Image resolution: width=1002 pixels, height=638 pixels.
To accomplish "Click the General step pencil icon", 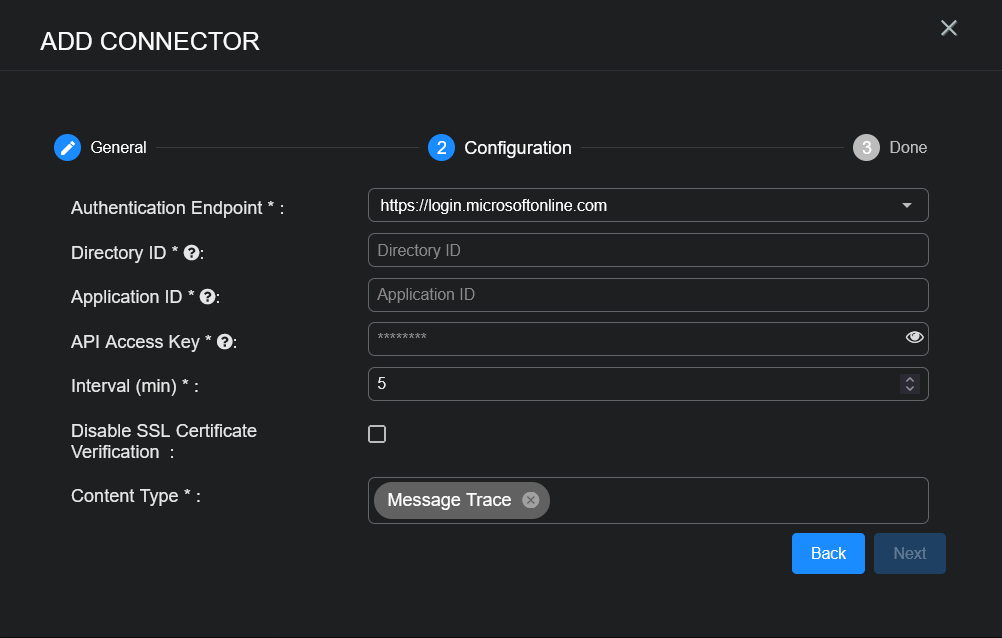I will pos(67,148).
